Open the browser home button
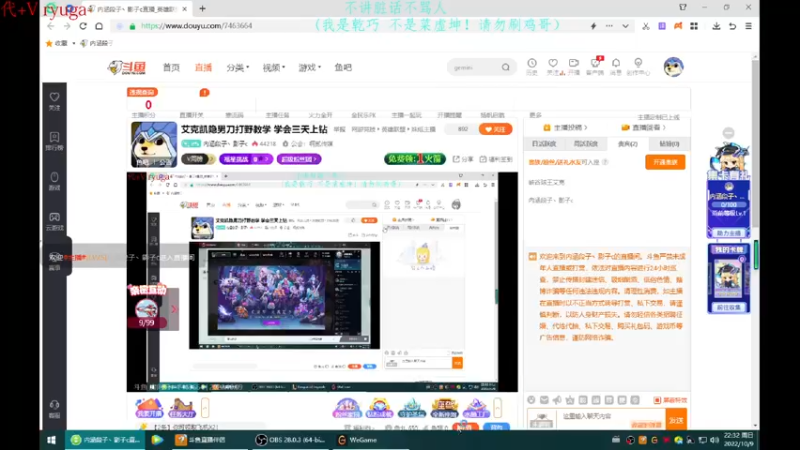Screen dimensions: 800x450 click(x=99, y=26)
